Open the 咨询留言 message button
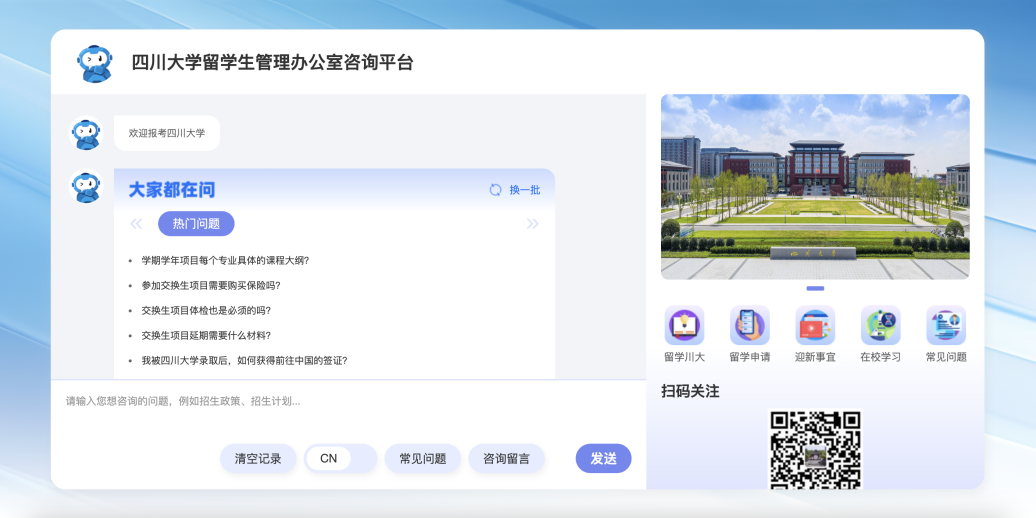Image resolution: width=1036 pixels, height=518 pixels. click(506, 459)
